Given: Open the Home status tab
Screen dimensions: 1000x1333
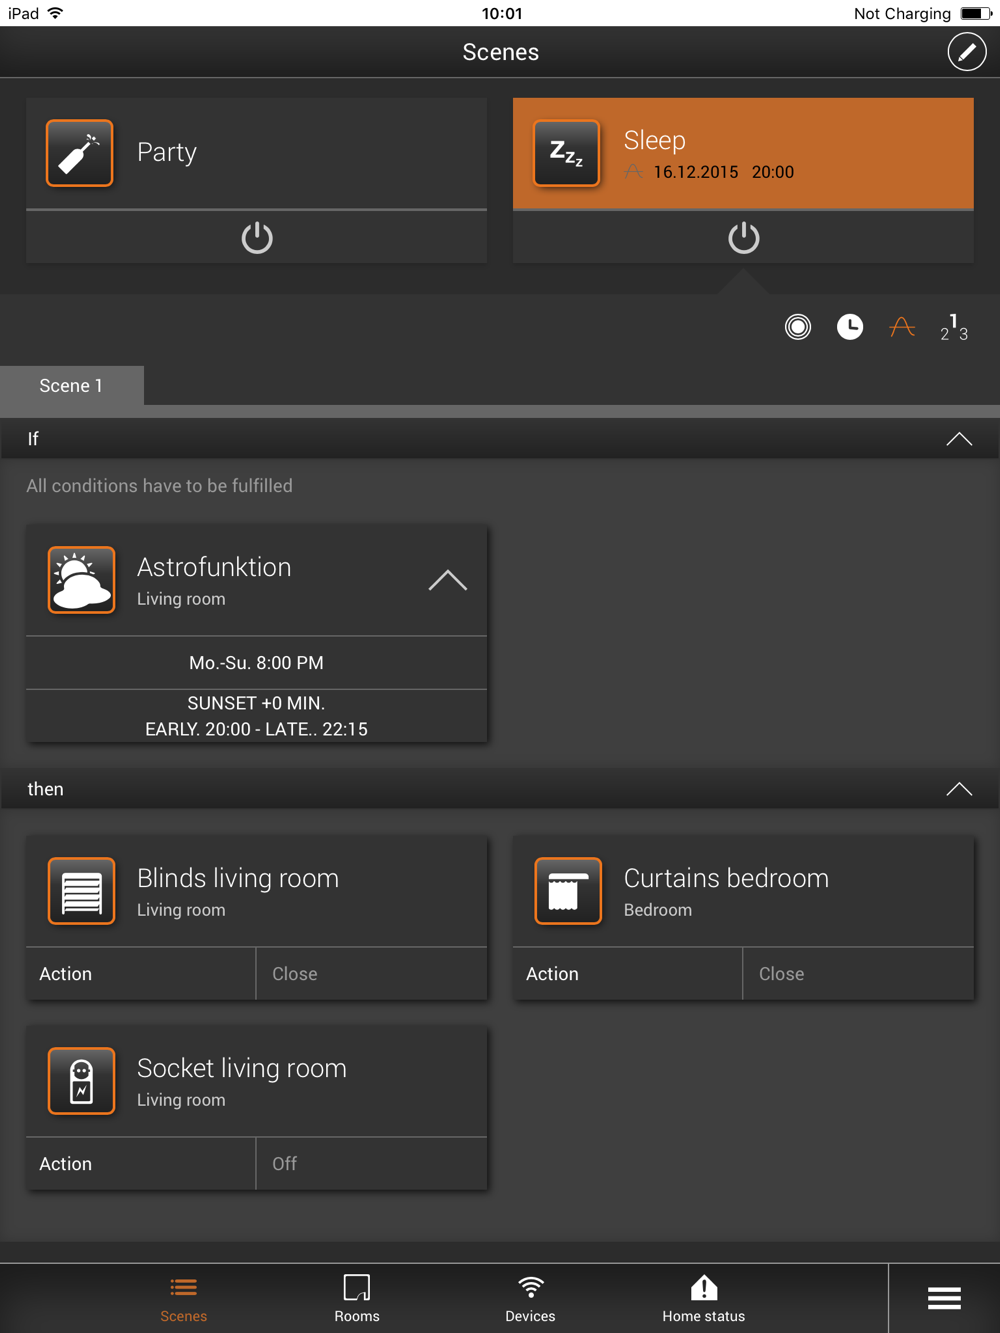Looking at the screenshot, I should click(x=703, y=1298).
